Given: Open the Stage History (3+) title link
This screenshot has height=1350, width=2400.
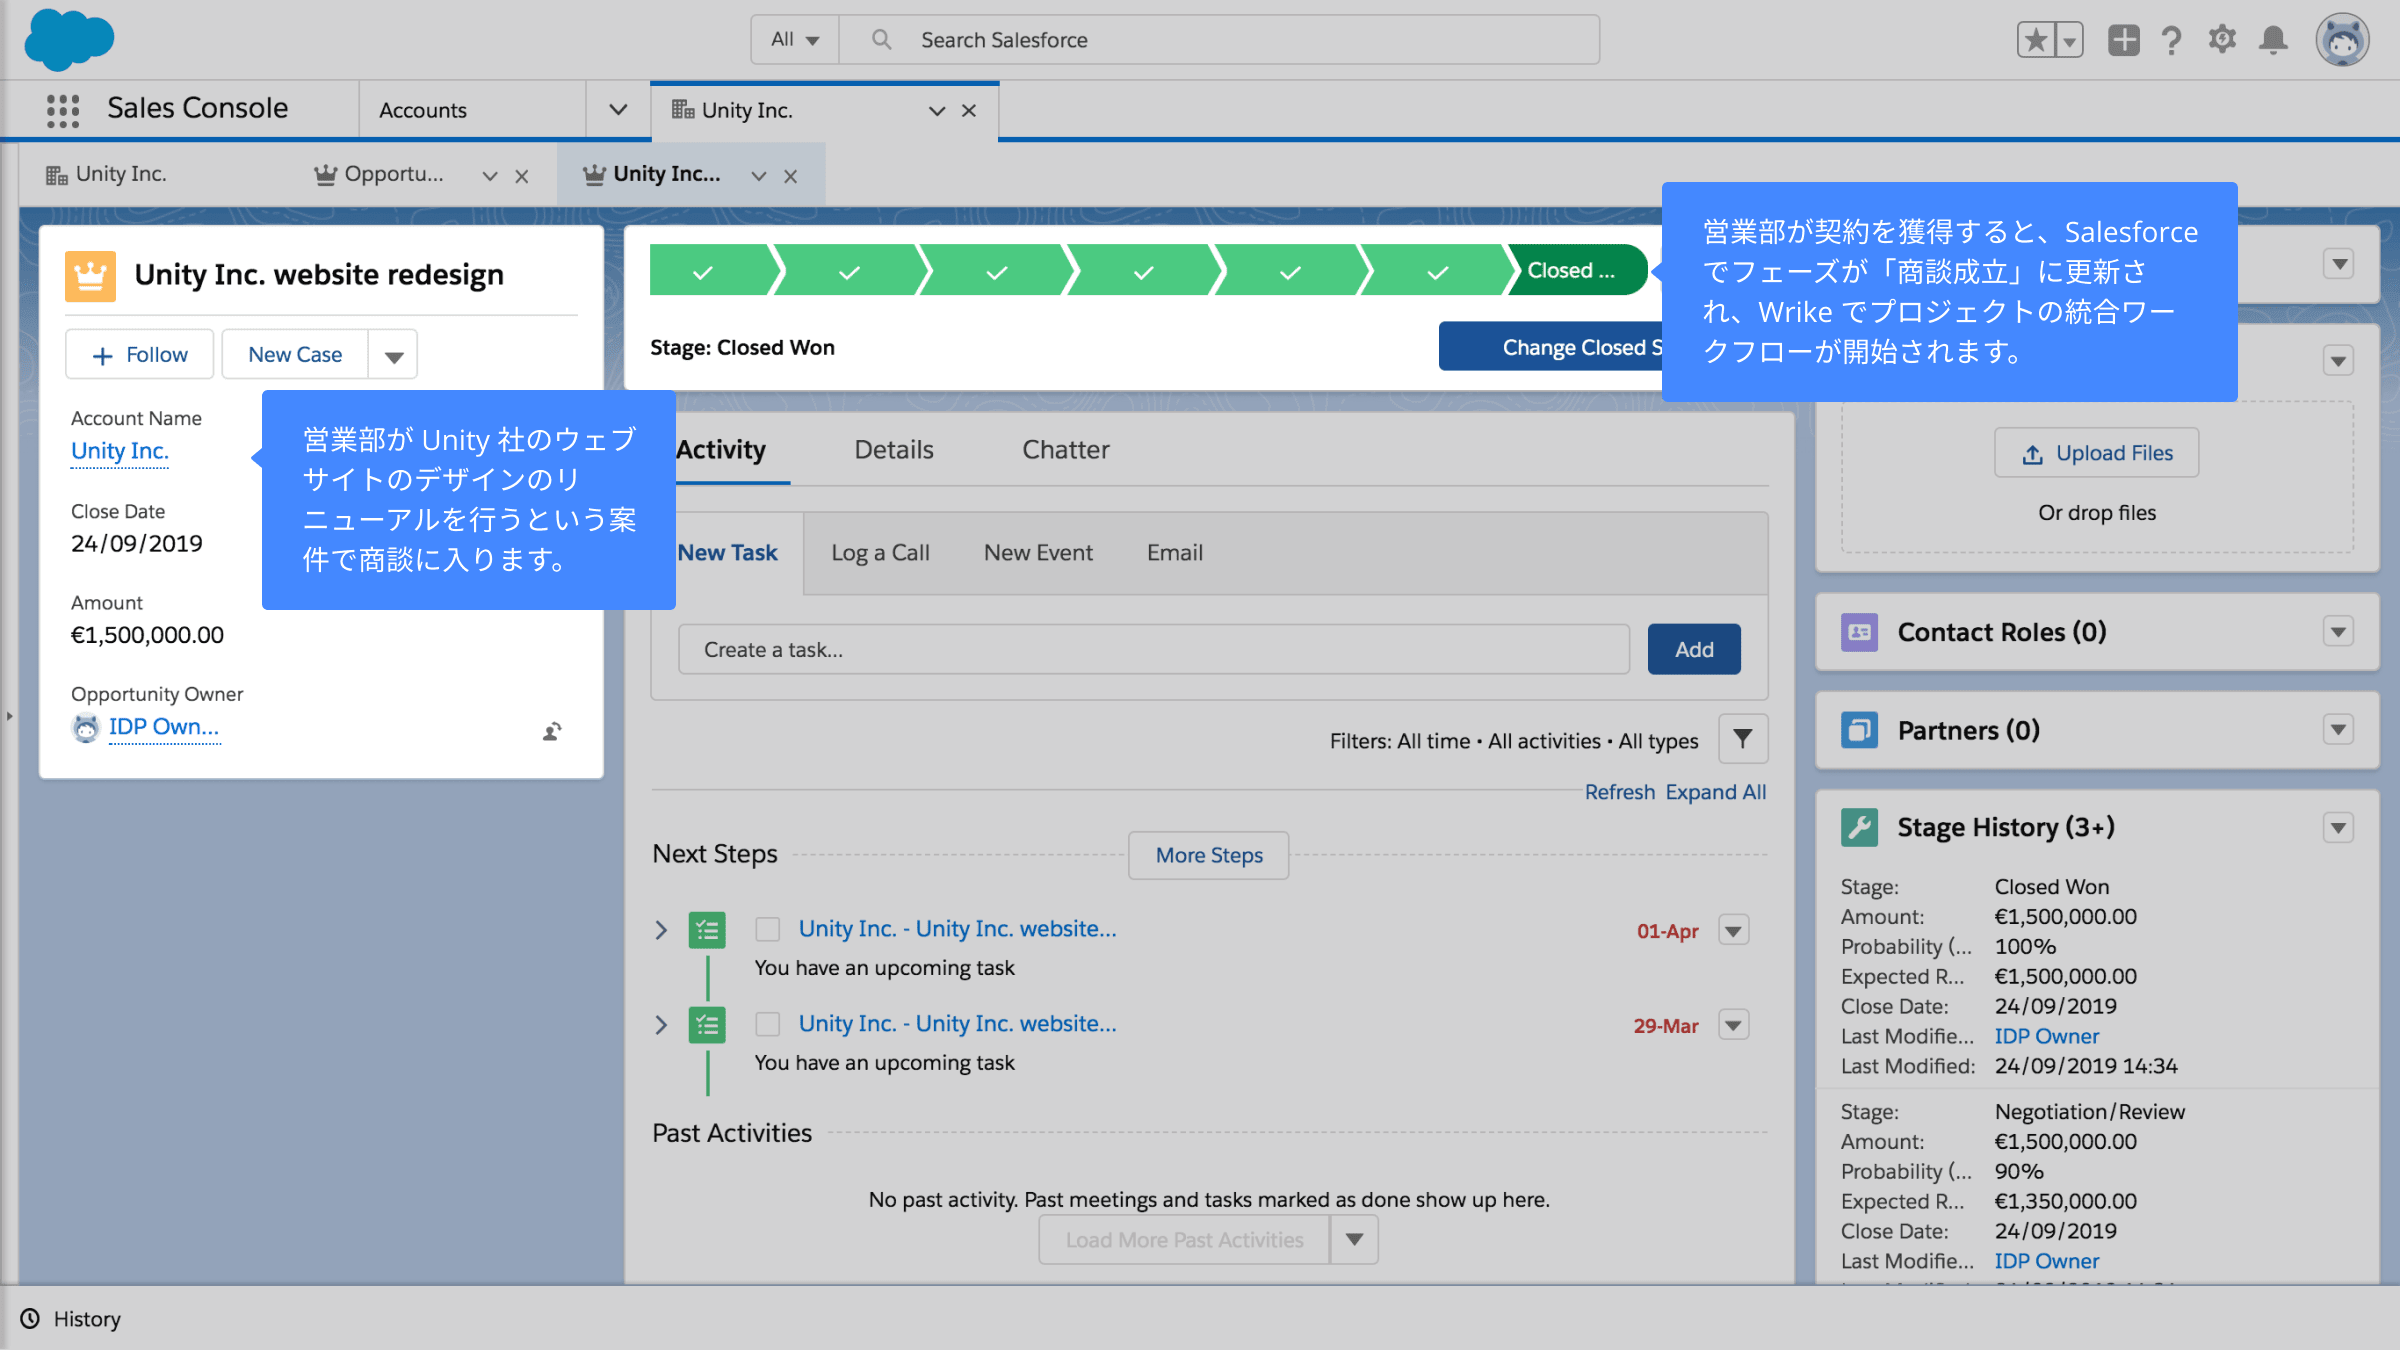Looking at the screenshot, I should pyautogui.click(x=2006, y=828).
